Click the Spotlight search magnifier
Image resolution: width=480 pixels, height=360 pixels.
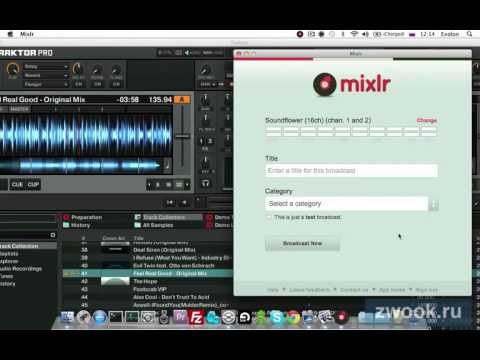tap(469, 34)
